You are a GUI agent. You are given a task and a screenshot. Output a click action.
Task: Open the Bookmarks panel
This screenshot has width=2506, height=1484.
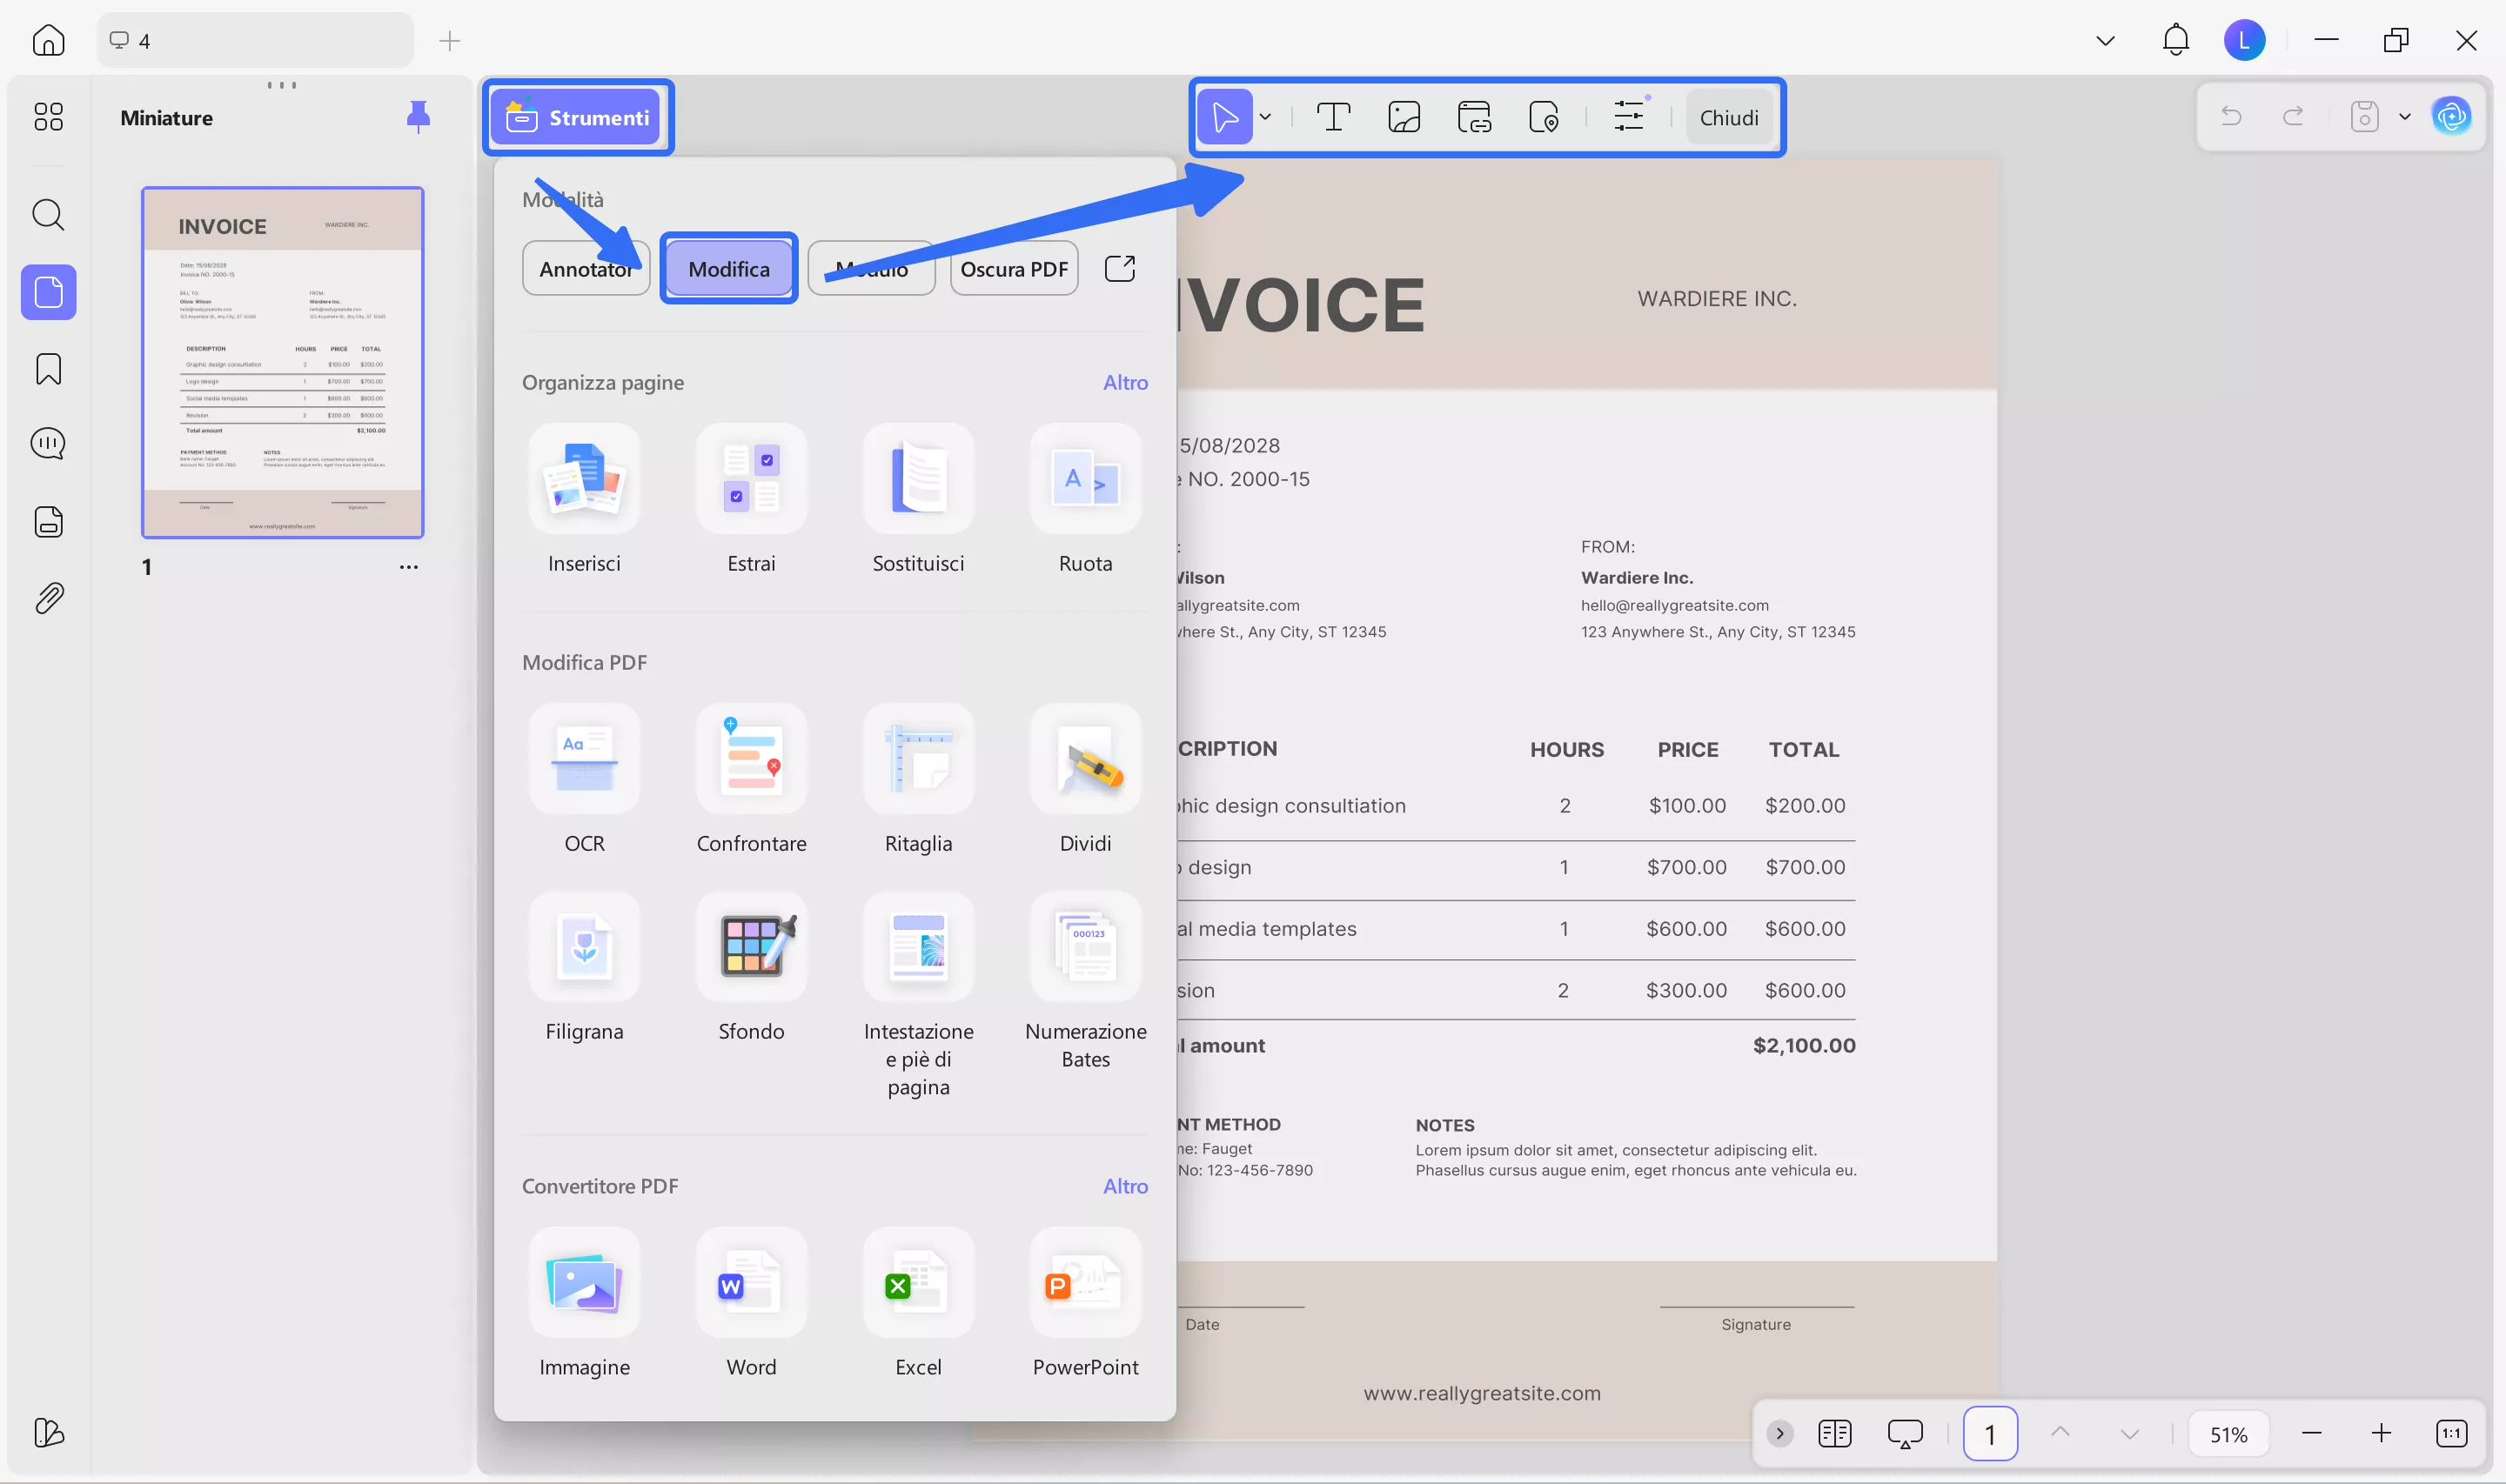click(x=47, y=369)
